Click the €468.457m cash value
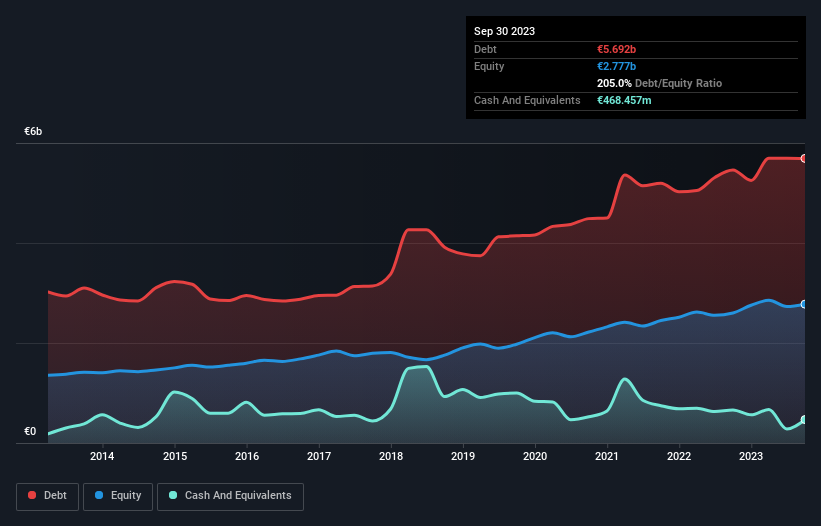 (x=624, y=100)
